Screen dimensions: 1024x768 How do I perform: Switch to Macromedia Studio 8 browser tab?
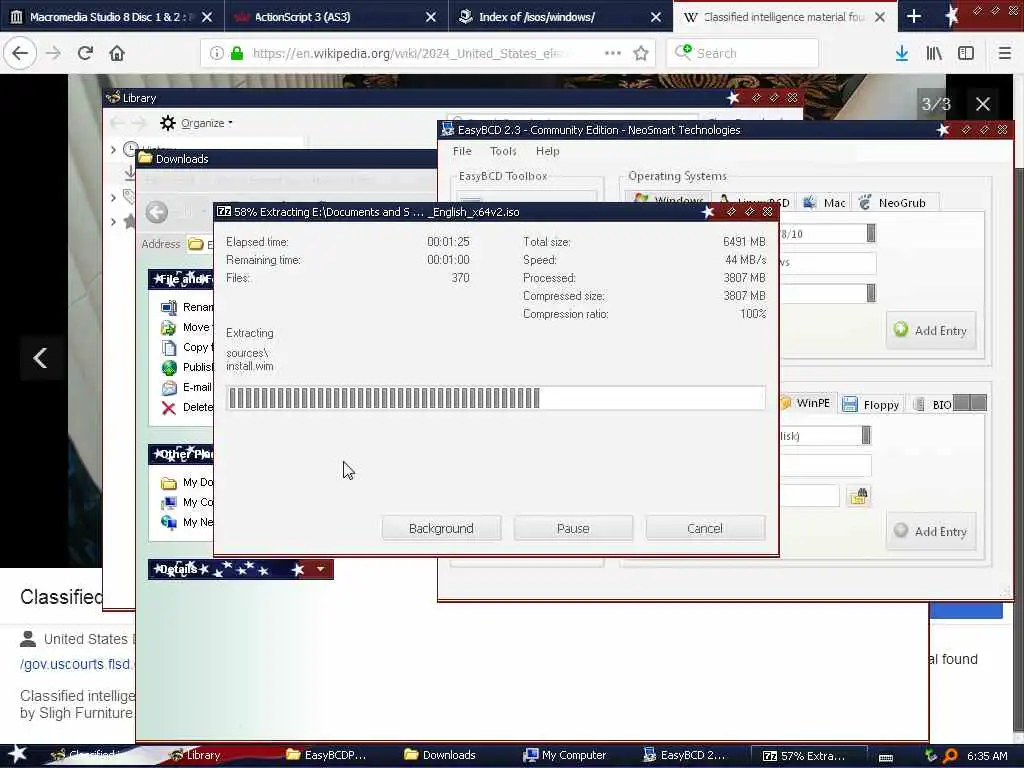coord(112,17)
